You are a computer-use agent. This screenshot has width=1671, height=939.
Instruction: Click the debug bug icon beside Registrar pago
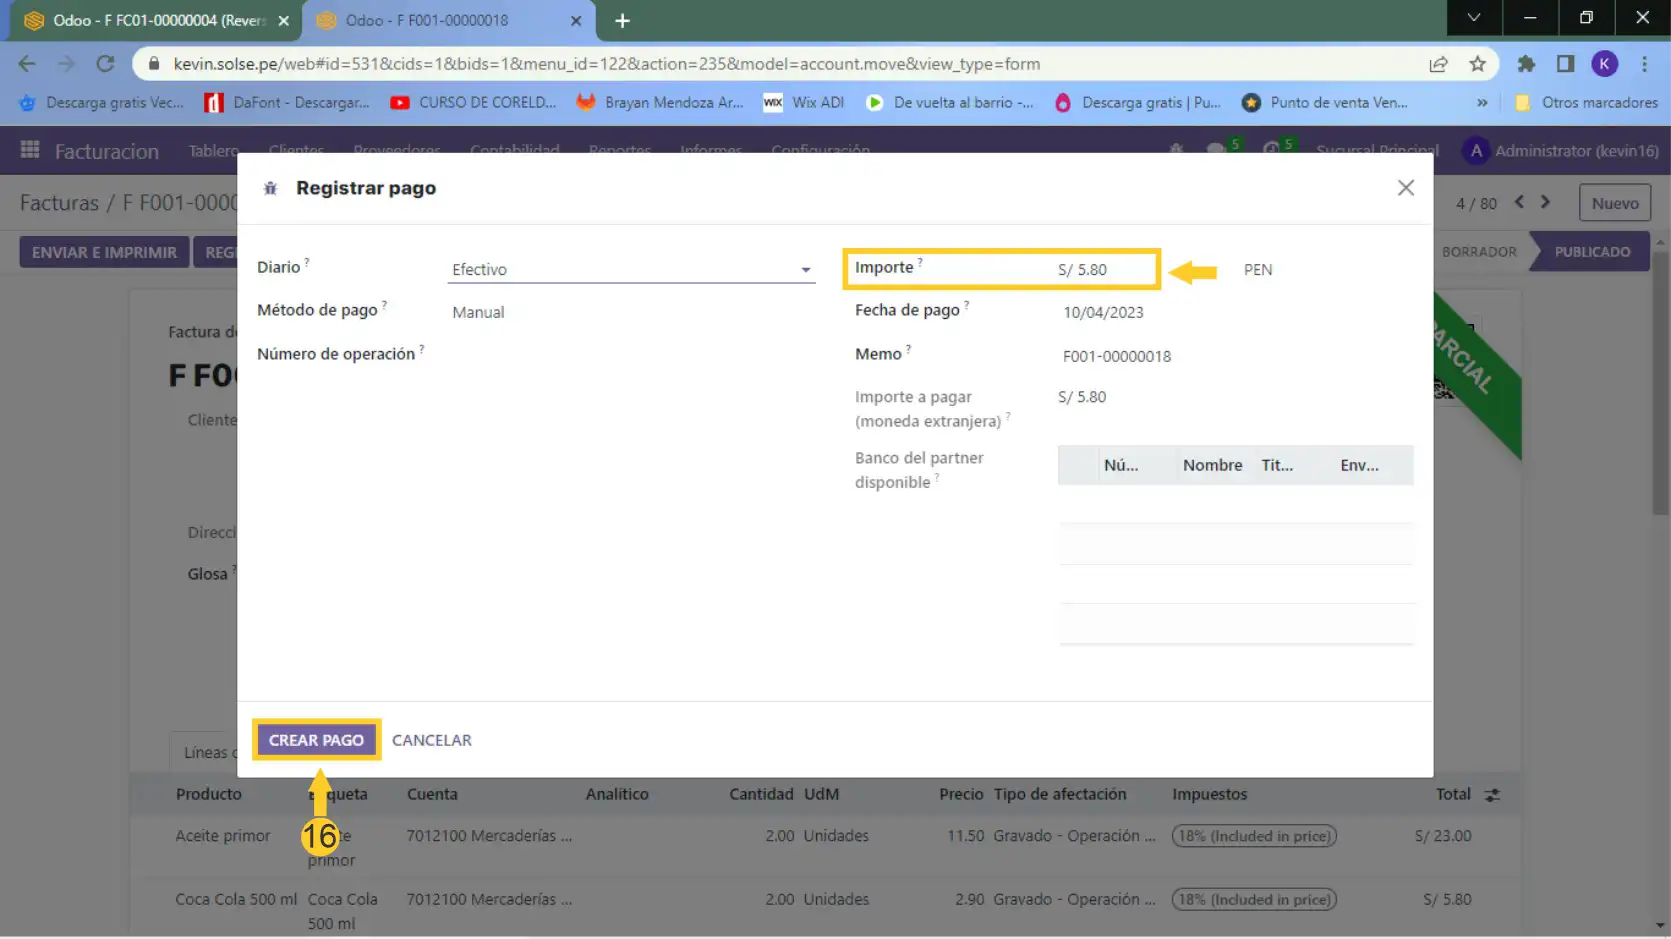pyautogui.click(x=269, y=189)
